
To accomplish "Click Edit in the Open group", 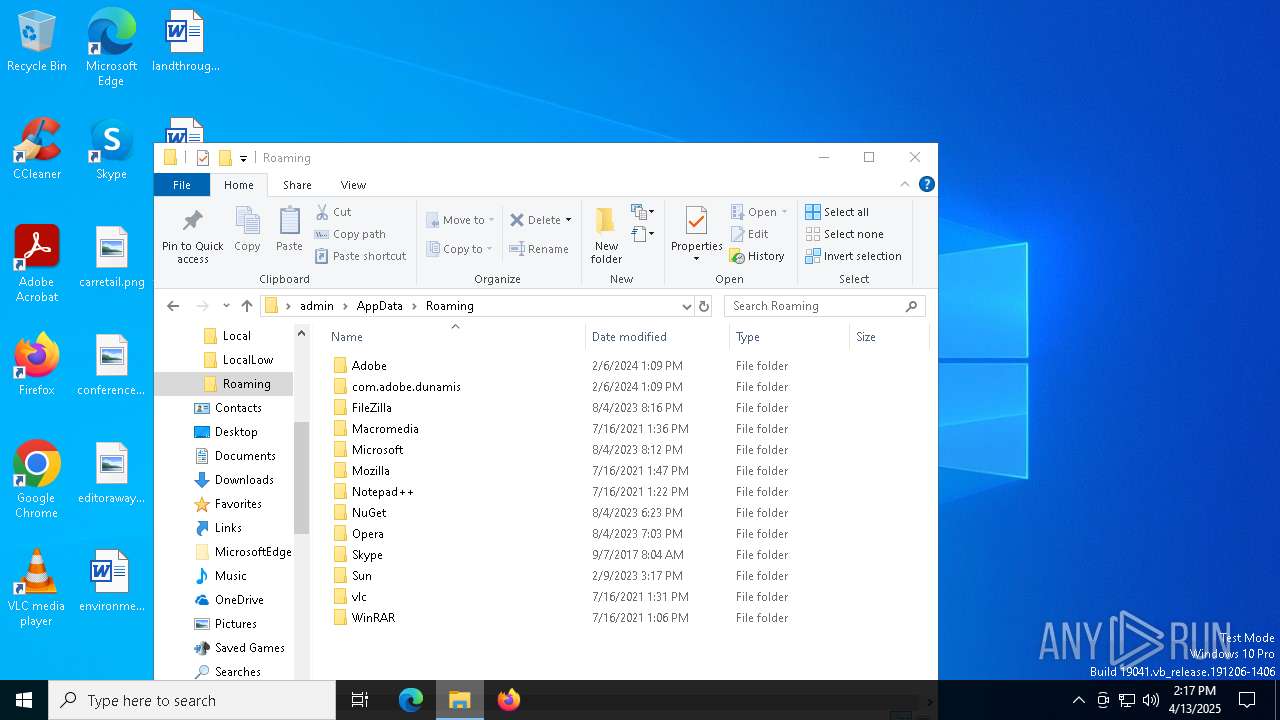I will [x=750, y=234].
